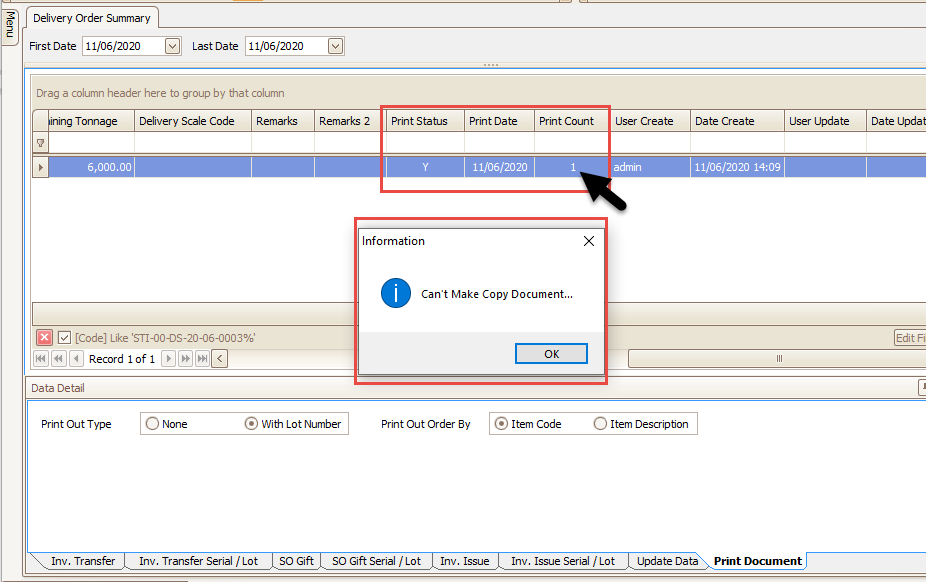
Task: Click the Date Create column header
Action: (x=737, y=121)
